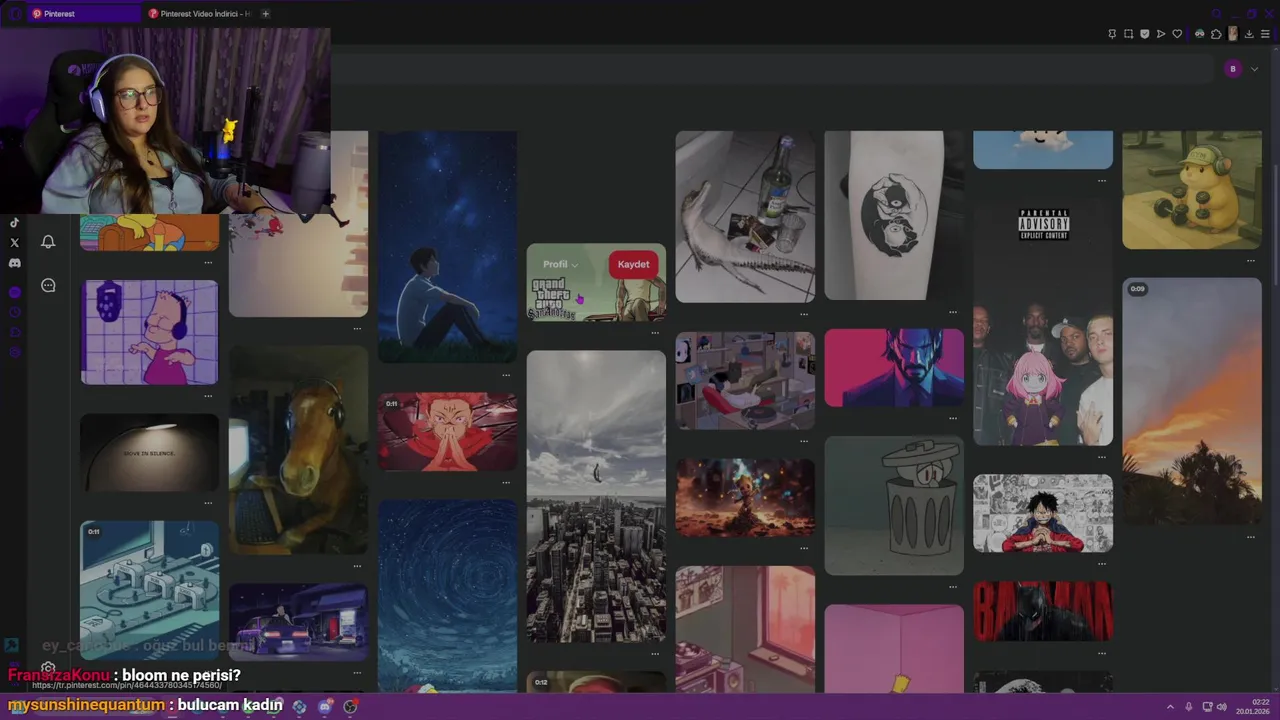Open the swirling night sky pin

tap(447, 597)
